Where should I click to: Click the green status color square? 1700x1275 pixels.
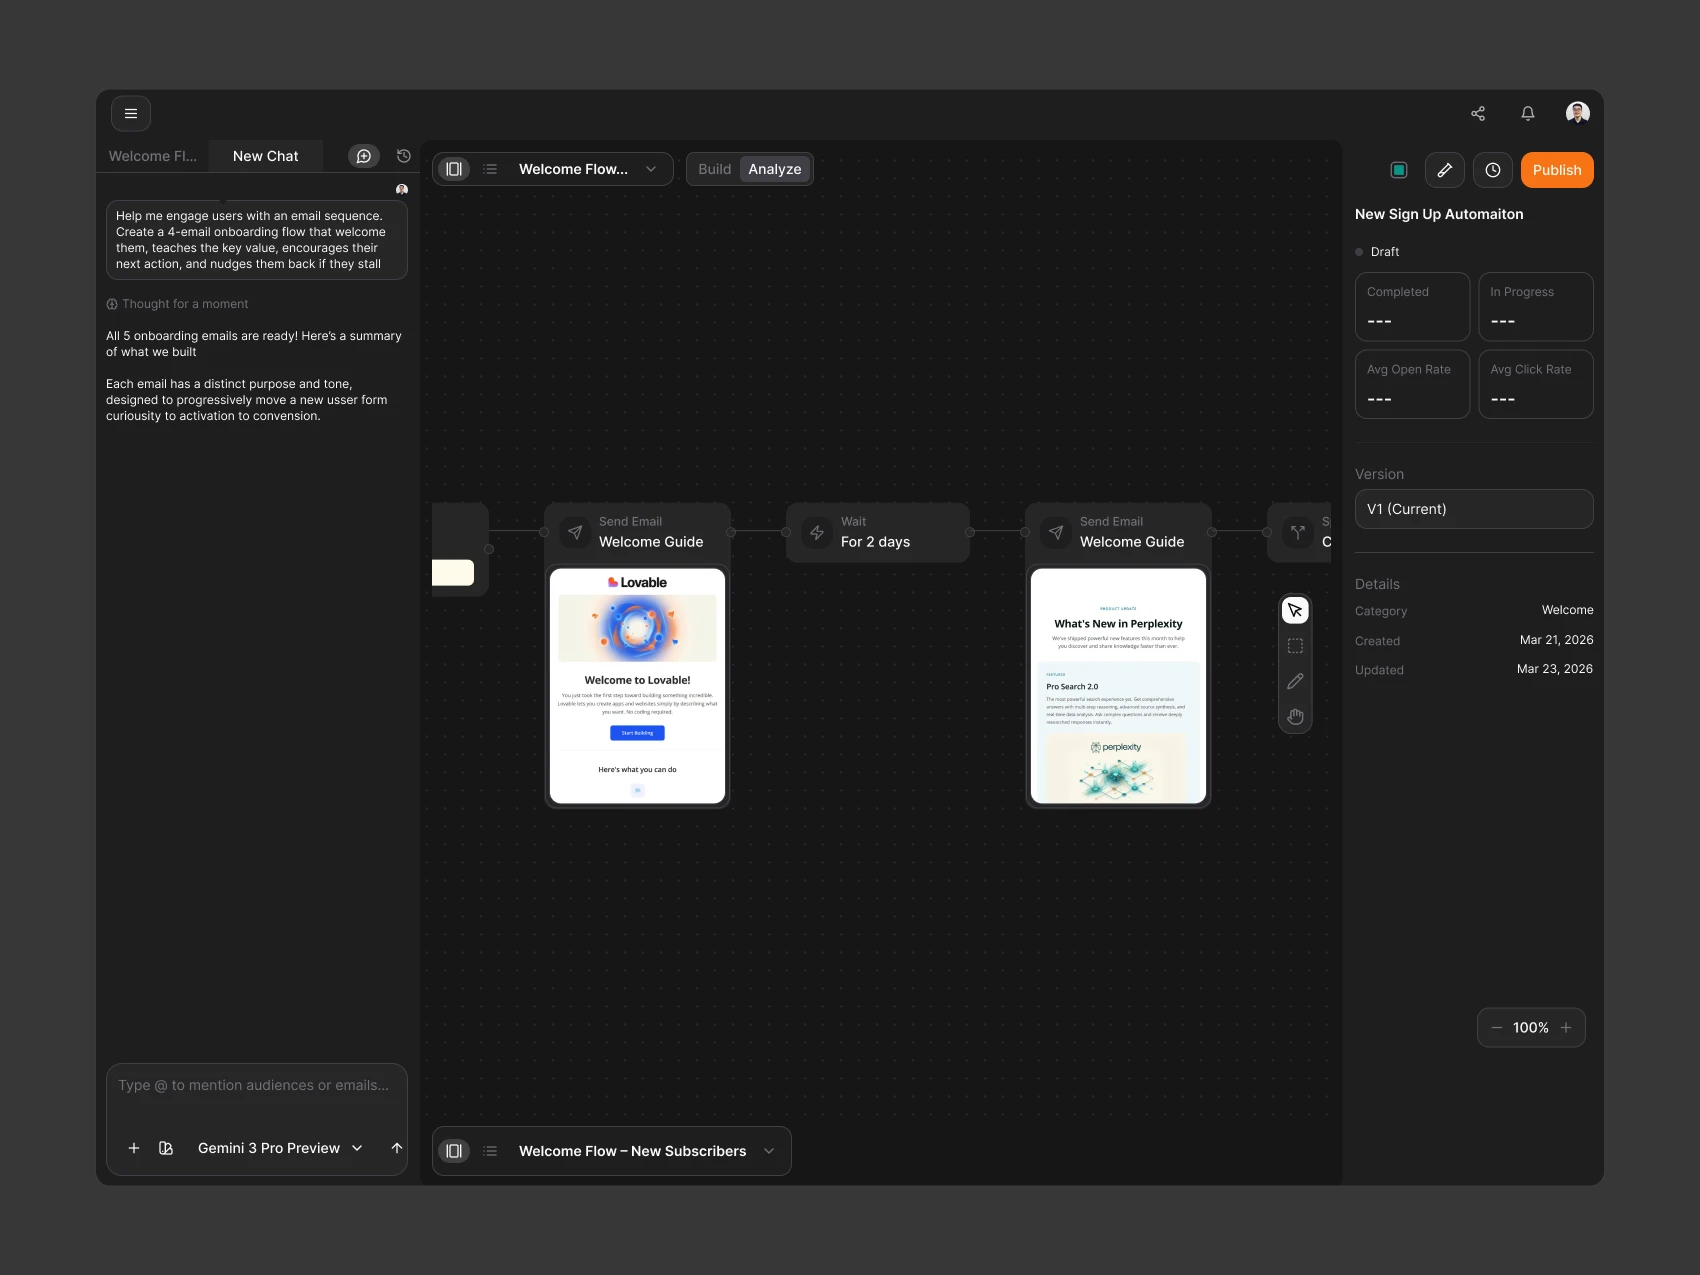(1399, 170)
